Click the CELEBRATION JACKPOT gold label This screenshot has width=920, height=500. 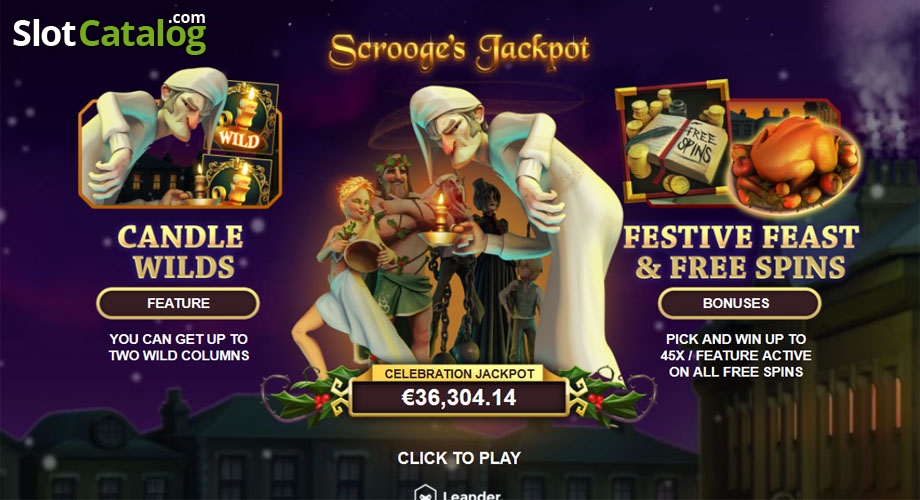click(x=459, y=373)
